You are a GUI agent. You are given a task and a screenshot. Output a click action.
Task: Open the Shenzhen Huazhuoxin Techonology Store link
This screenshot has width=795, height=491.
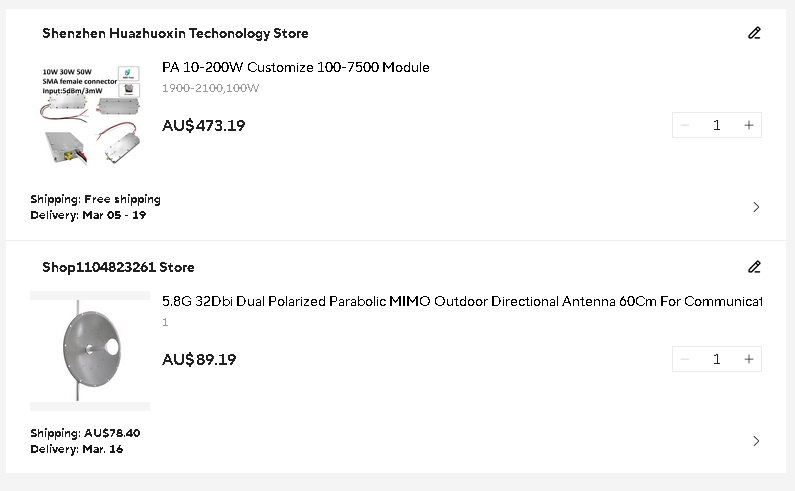pos(175,33)
